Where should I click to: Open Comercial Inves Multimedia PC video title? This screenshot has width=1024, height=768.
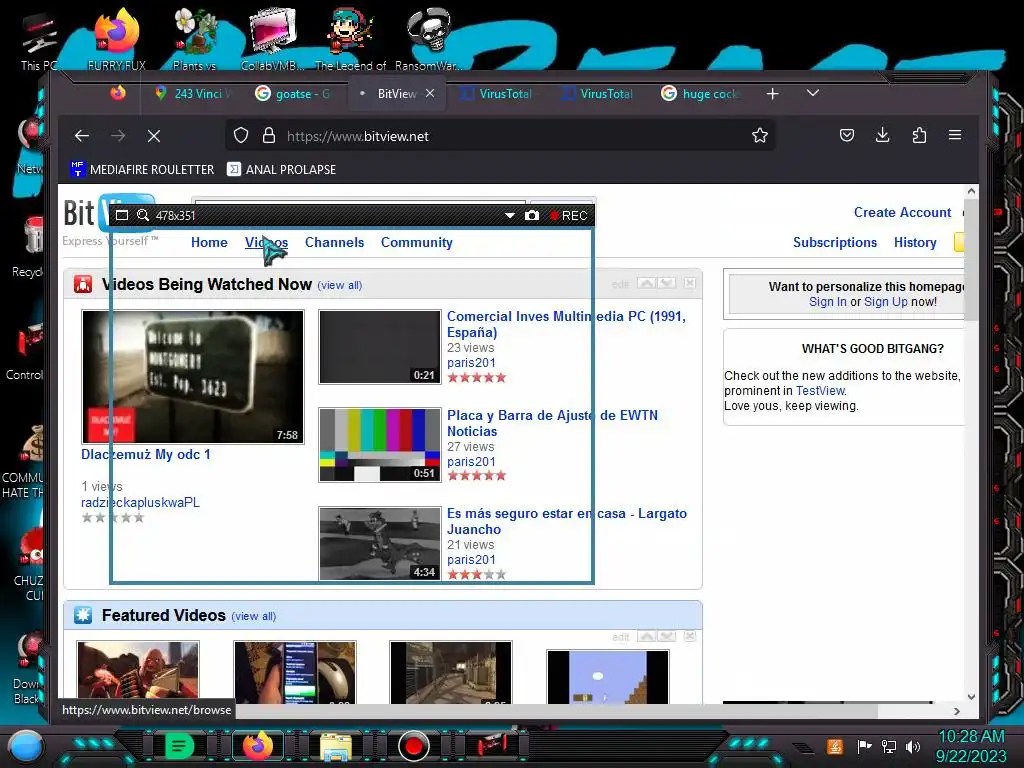tap(566, 324)
